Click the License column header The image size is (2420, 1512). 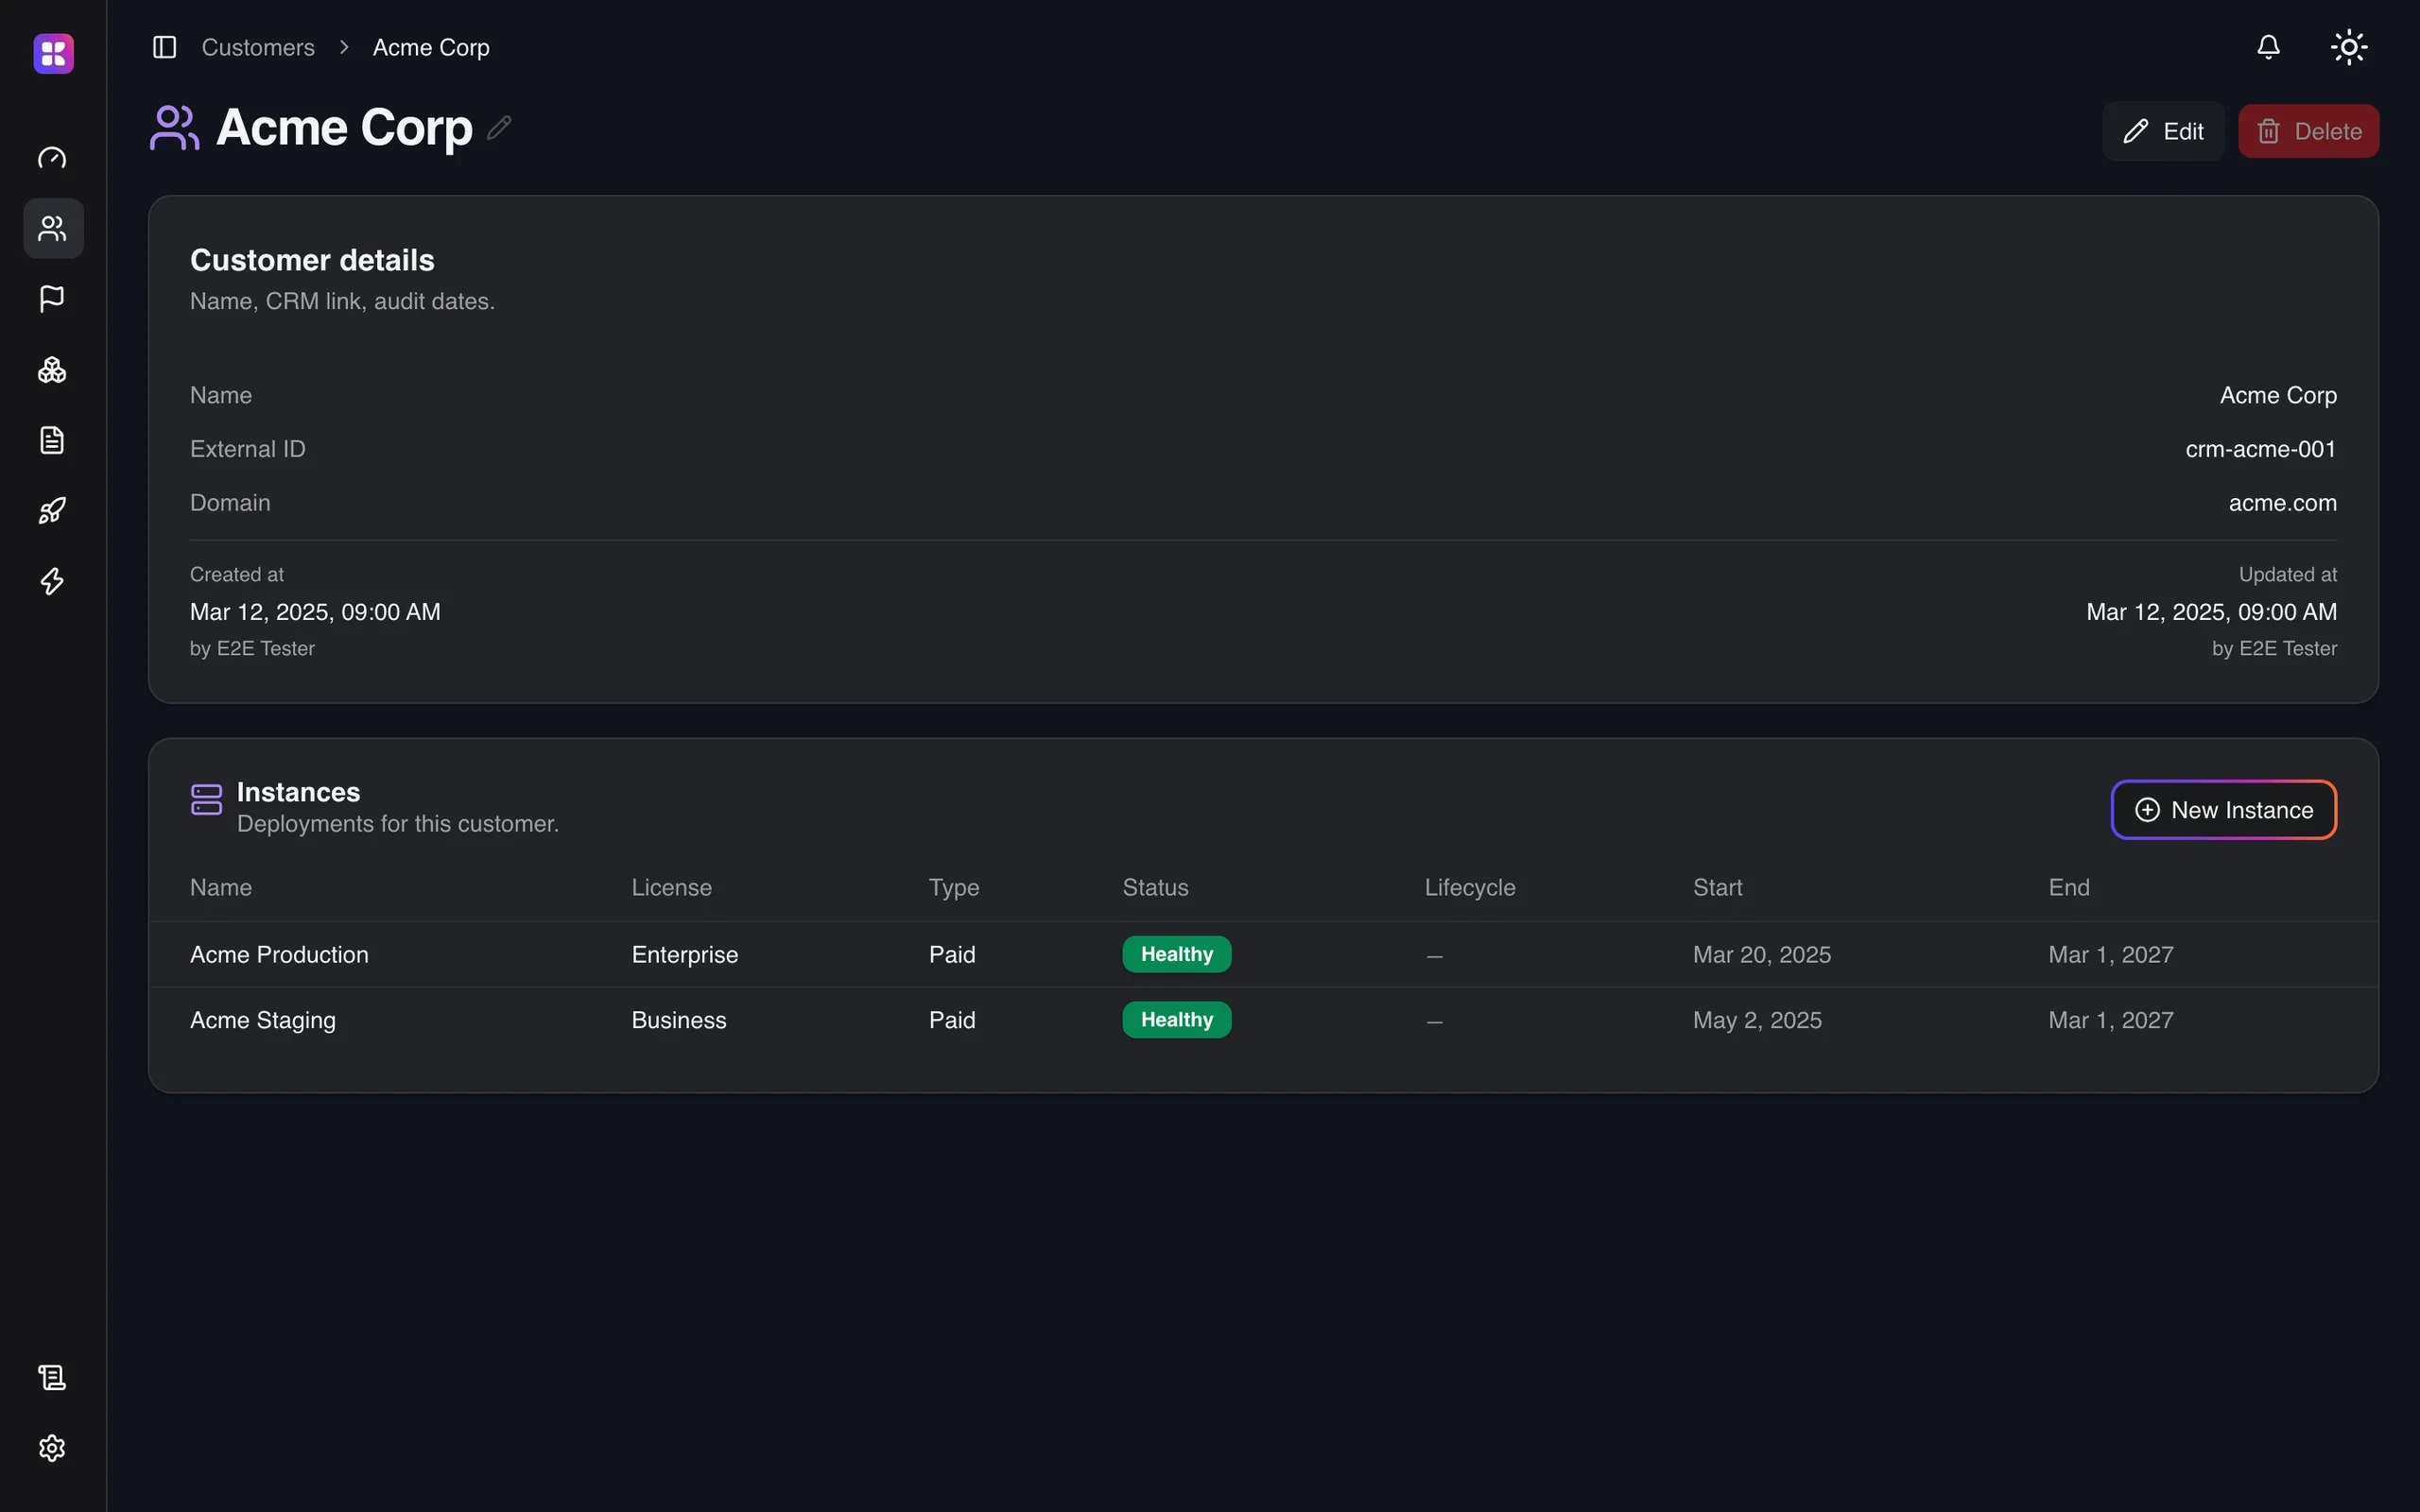coord(672,887)
